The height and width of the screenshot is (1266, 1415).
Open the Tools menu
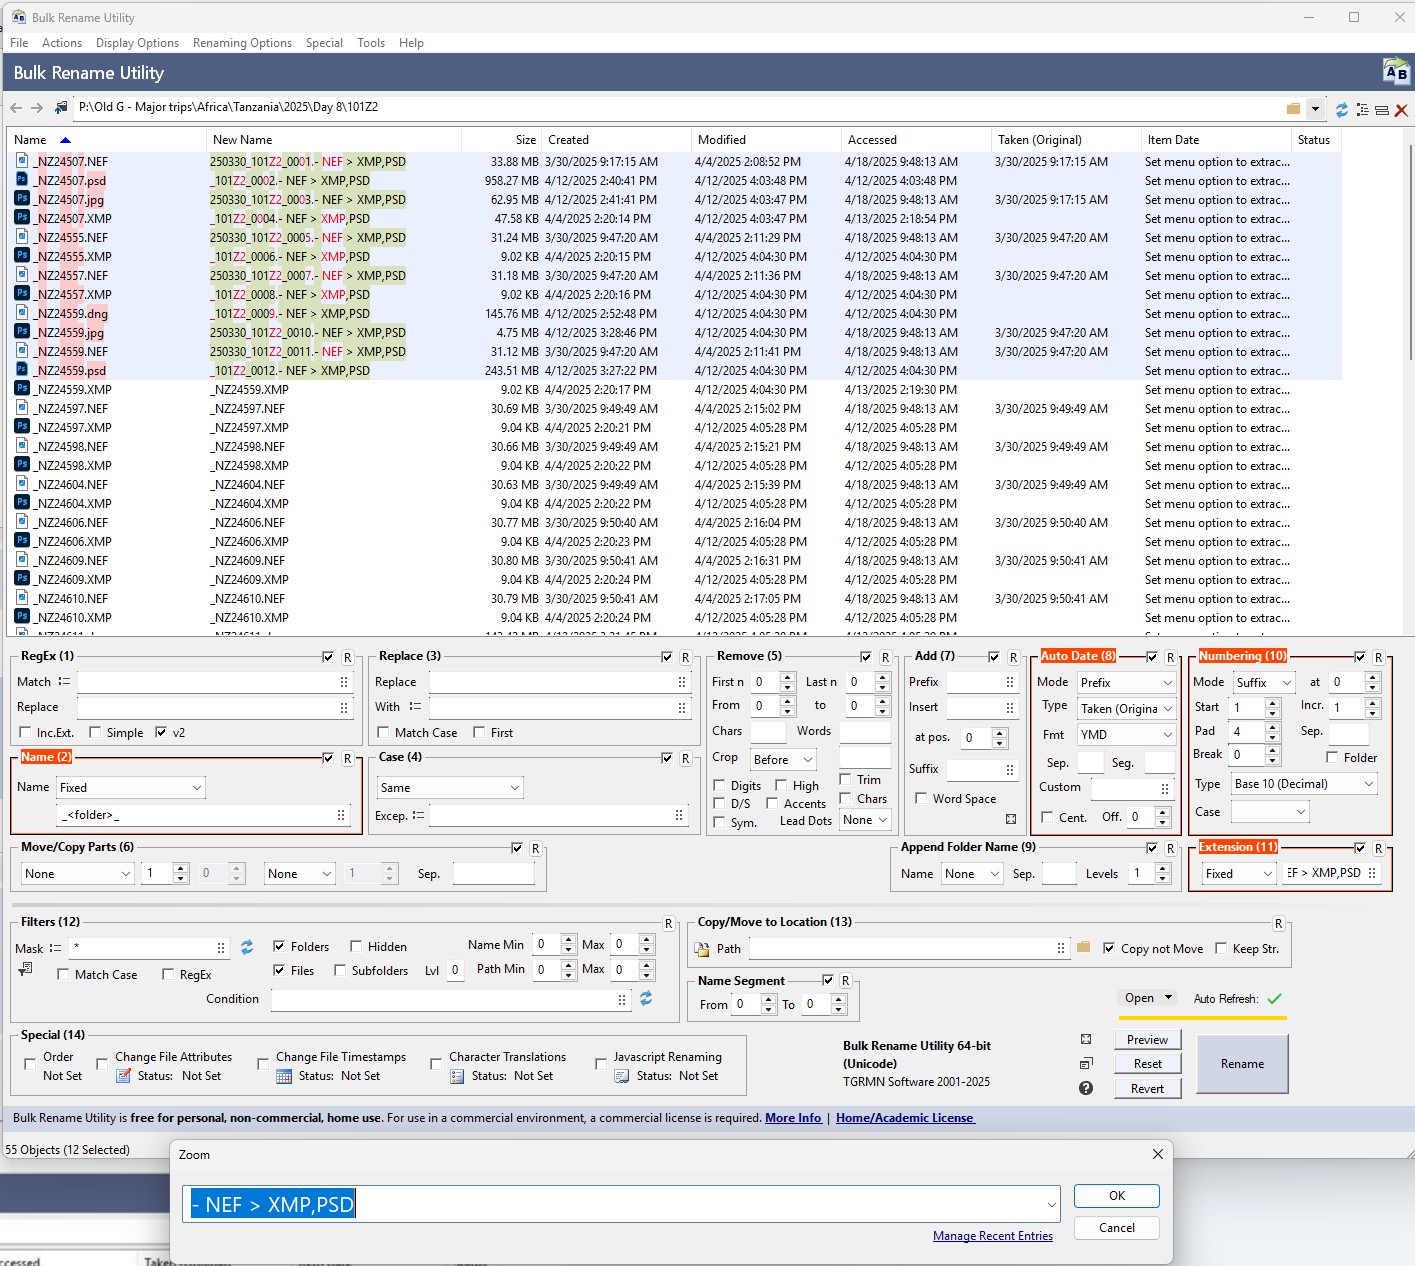pos(371,43)
